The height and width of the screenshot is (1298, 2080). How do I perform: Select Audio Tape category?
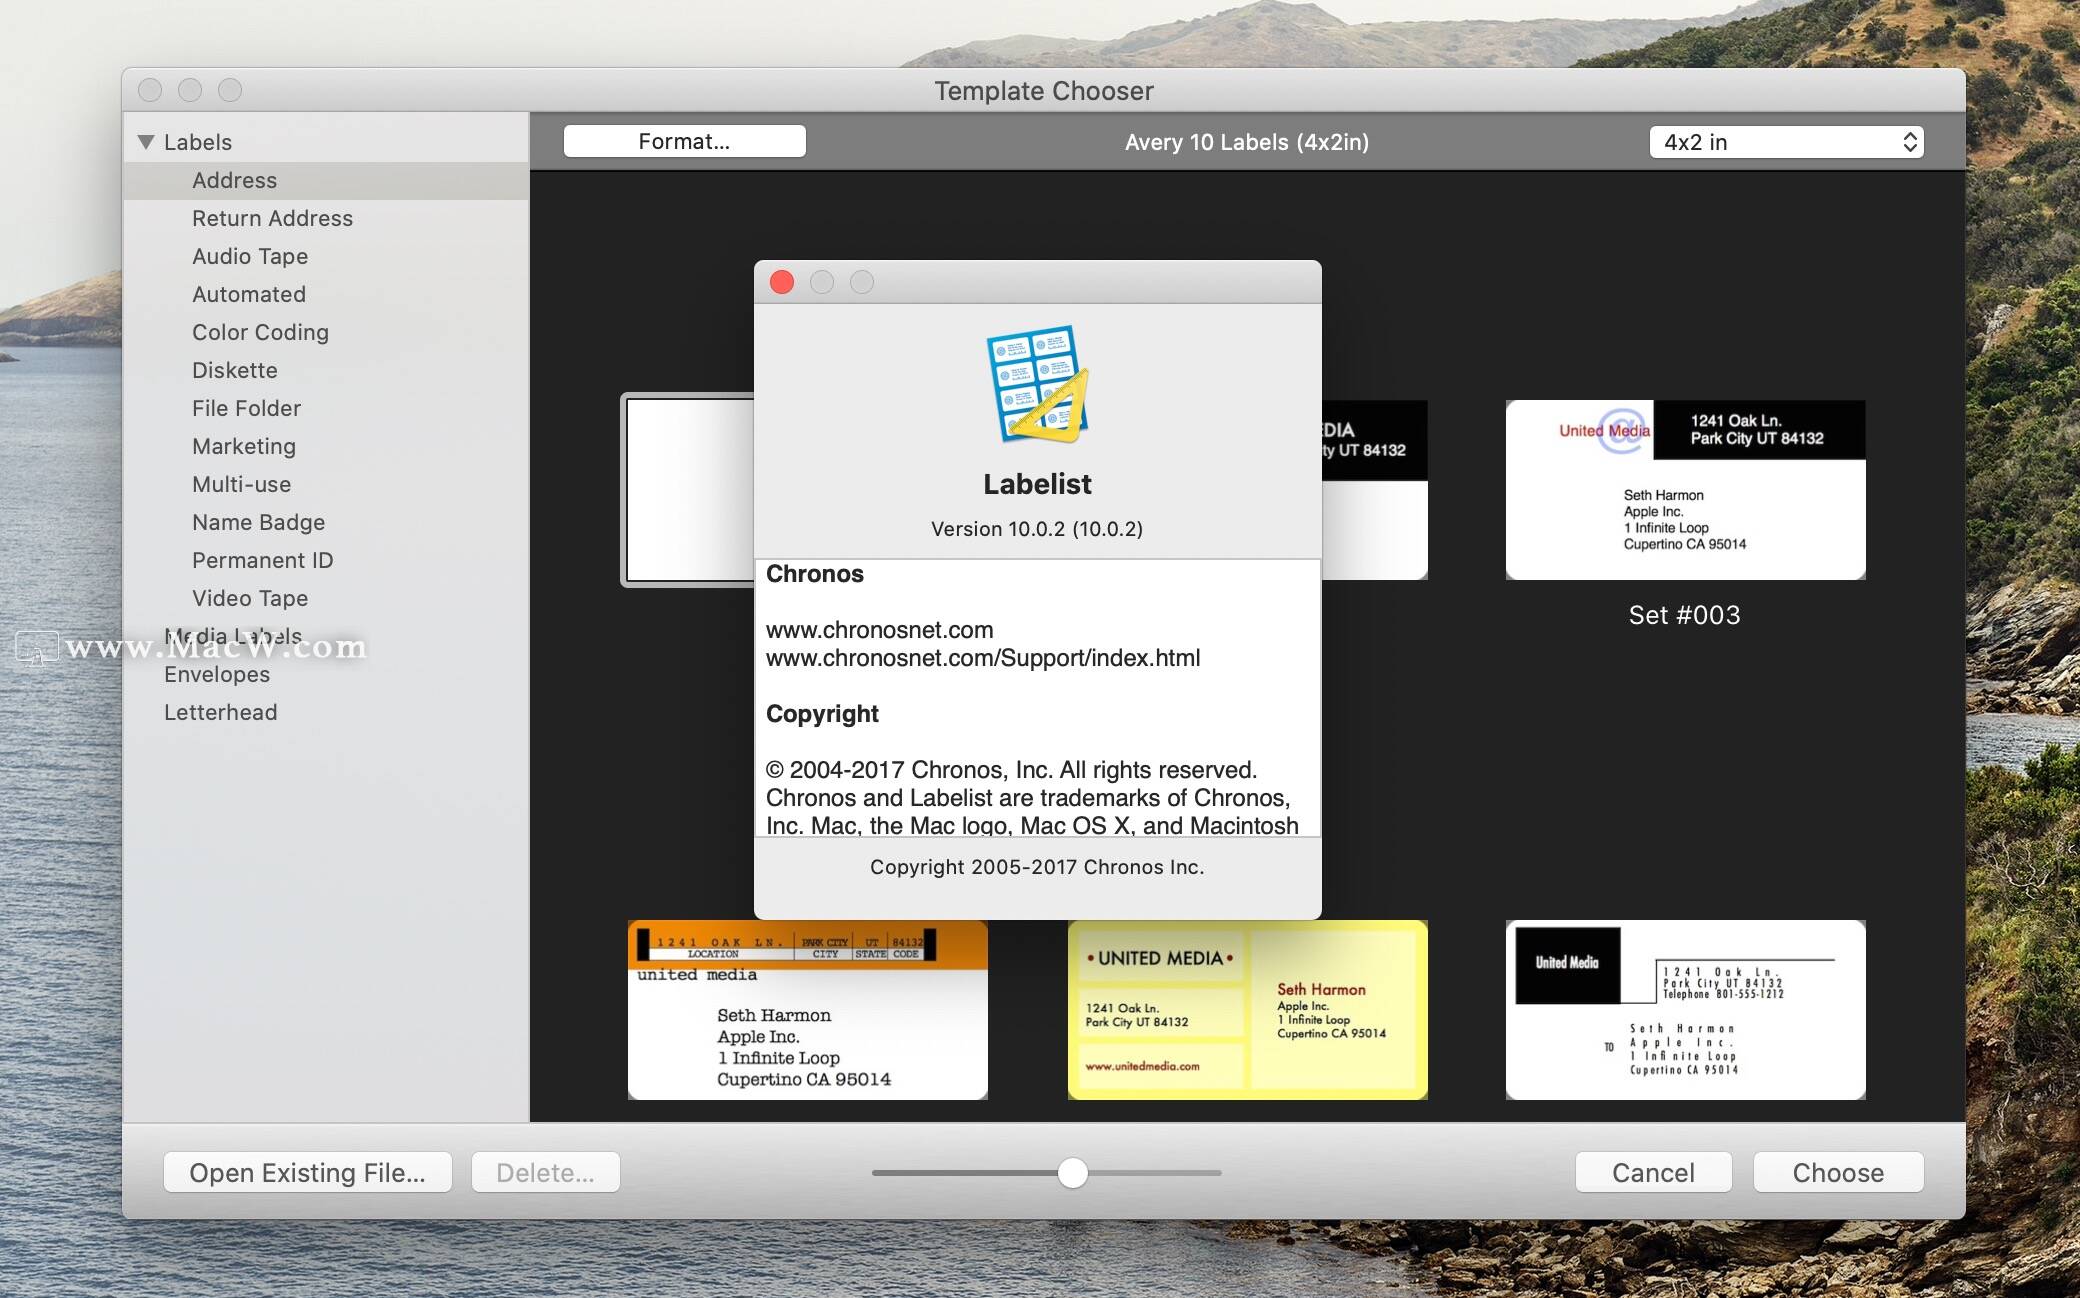click(x=250, y=256)
